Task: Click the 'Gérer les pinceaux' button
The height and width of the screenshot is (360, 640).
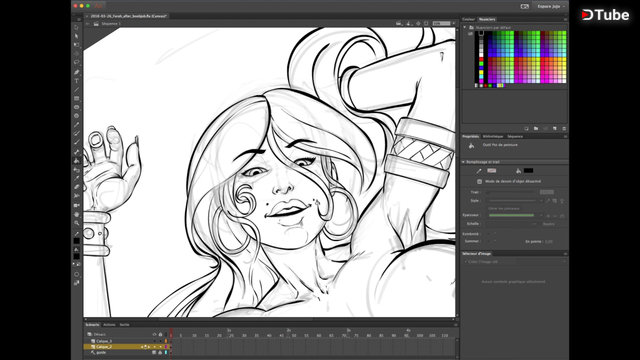Action: tap(504, 208)
